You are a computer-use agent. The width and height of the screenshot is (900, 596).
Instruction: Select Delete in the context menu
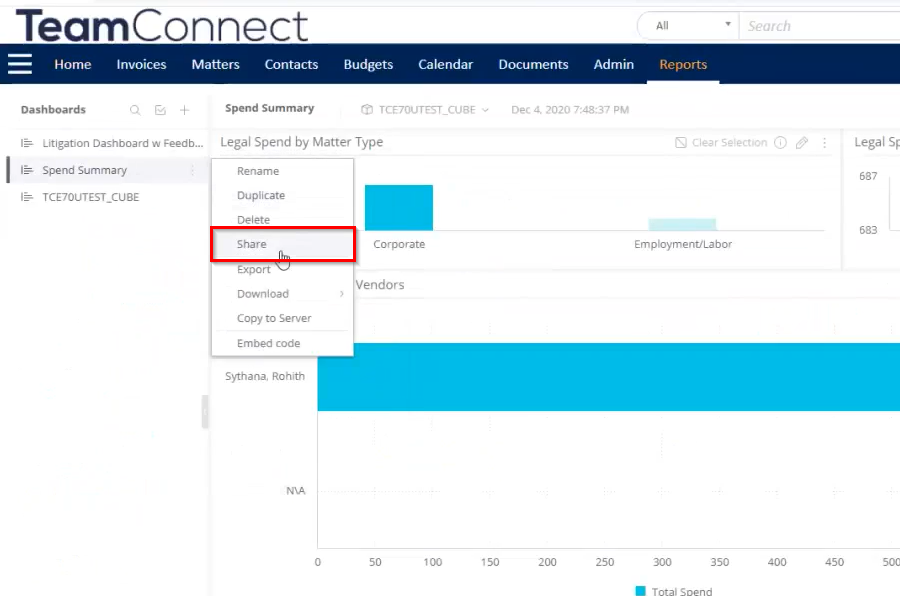tap(282, 219)
